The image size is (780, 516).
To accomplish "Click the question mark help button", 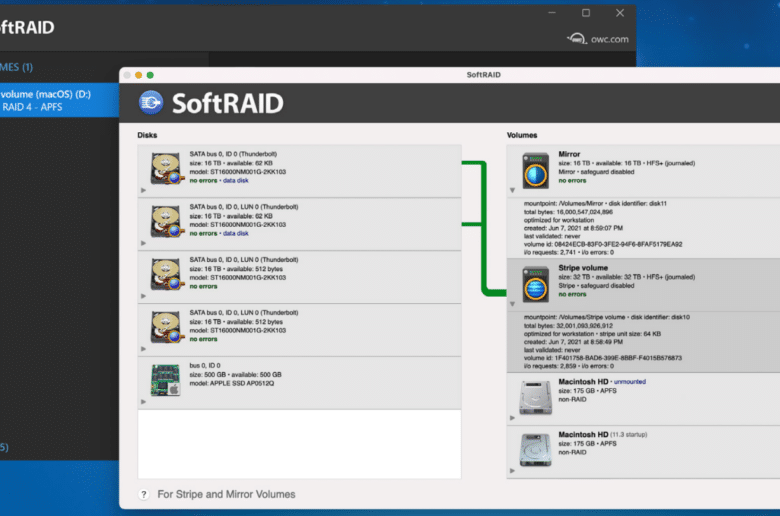I will click(144, 494).
